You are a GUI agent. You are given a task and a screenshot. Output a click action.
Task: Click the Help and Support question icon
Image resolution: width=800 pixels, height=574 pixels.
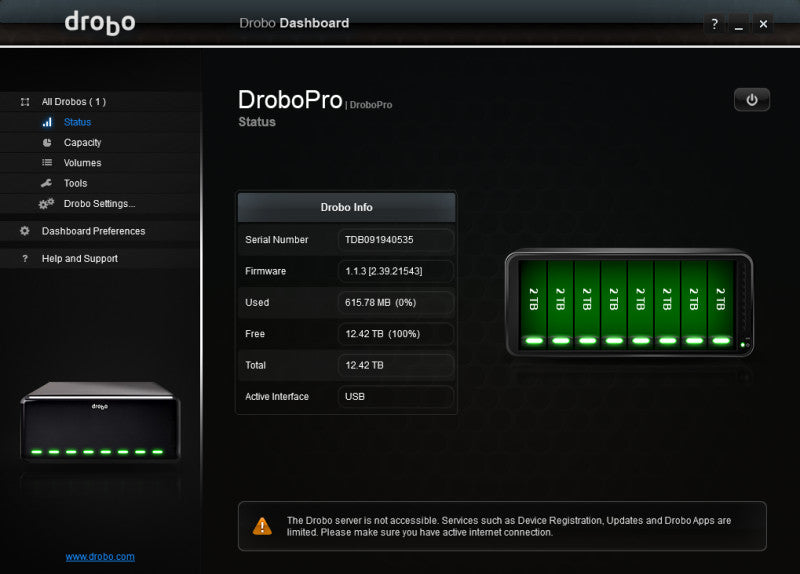click(x=25, y=259)
